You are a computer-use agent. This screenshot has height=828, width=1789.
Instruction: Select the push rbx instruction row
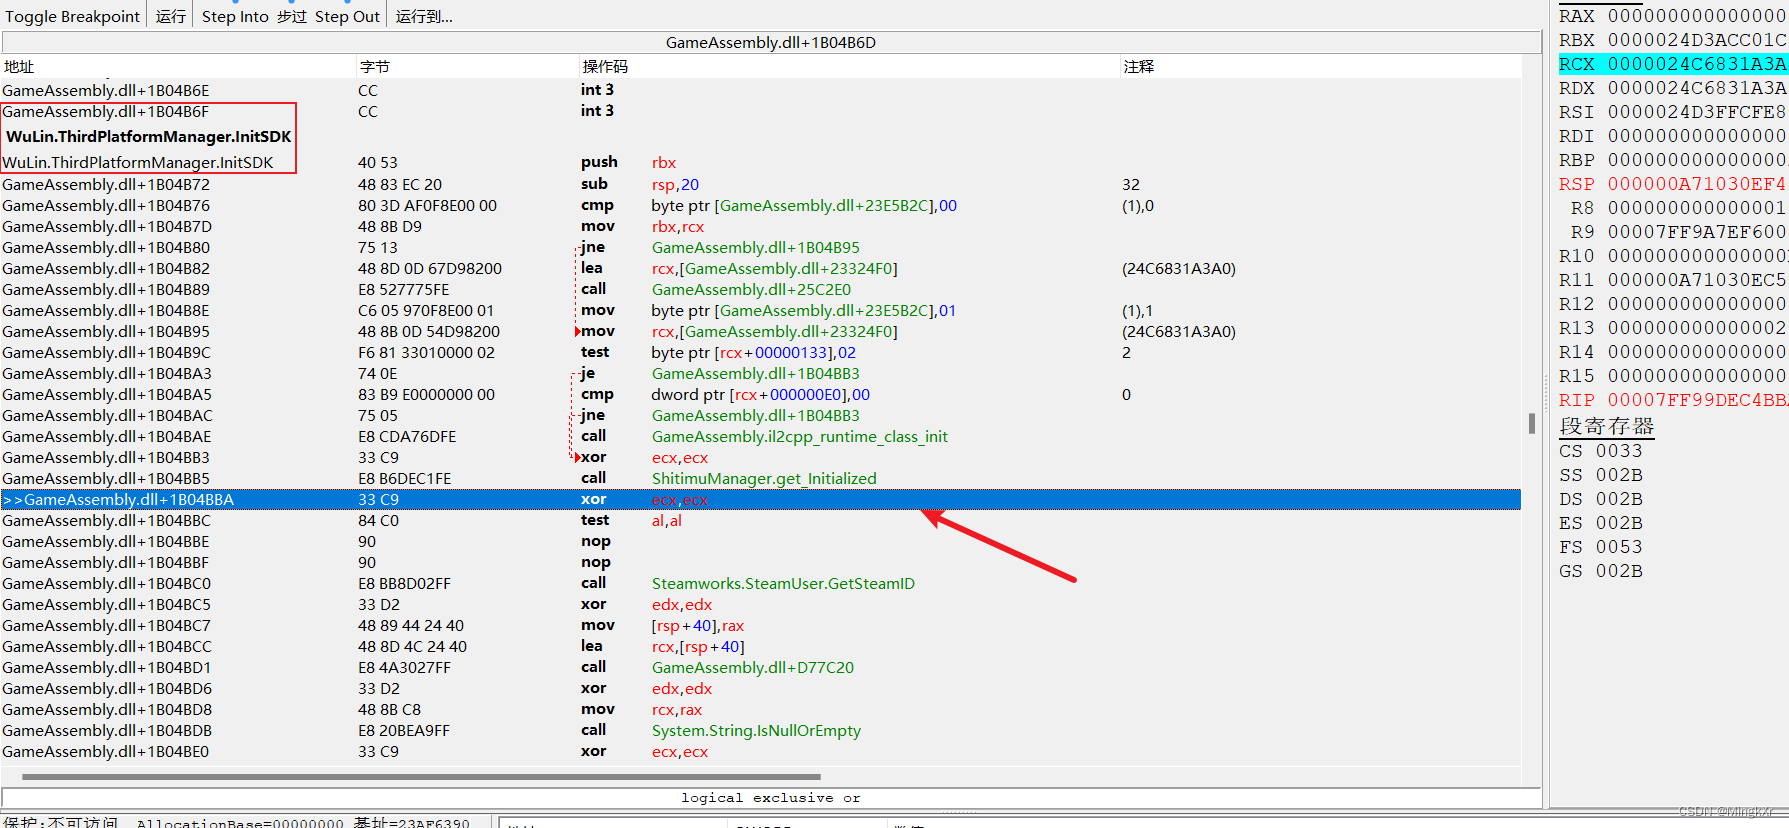[x=761, y=162]
